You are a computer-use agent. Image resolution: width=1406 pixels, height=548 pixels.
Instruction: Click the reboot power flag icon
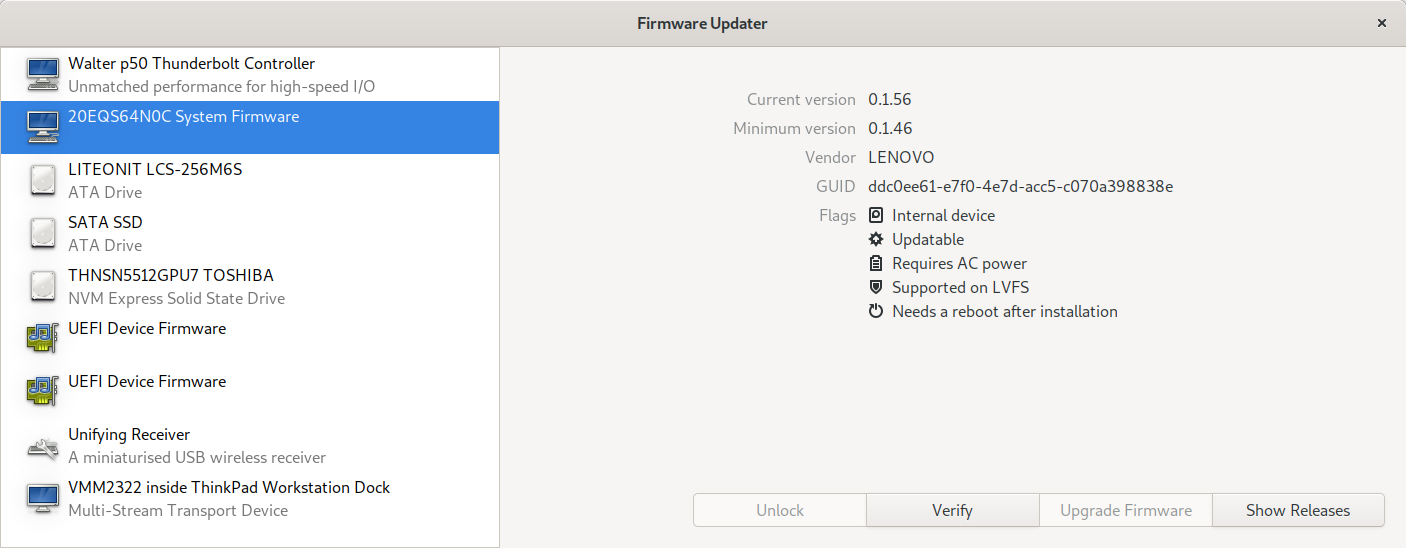click(x=876, y=312)
